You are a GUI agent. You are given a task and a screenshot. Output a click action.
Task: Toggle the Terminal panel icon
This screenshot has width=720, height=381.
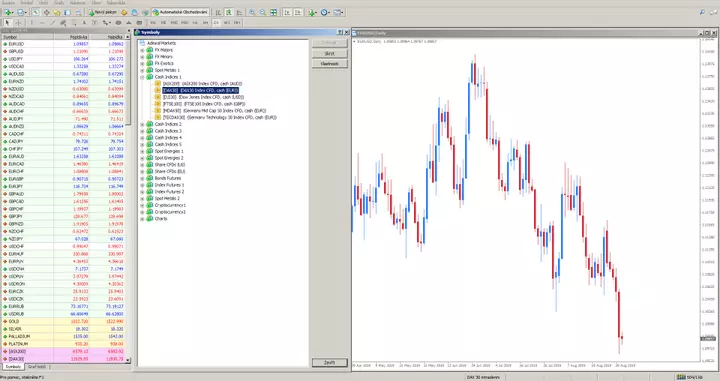68,12
